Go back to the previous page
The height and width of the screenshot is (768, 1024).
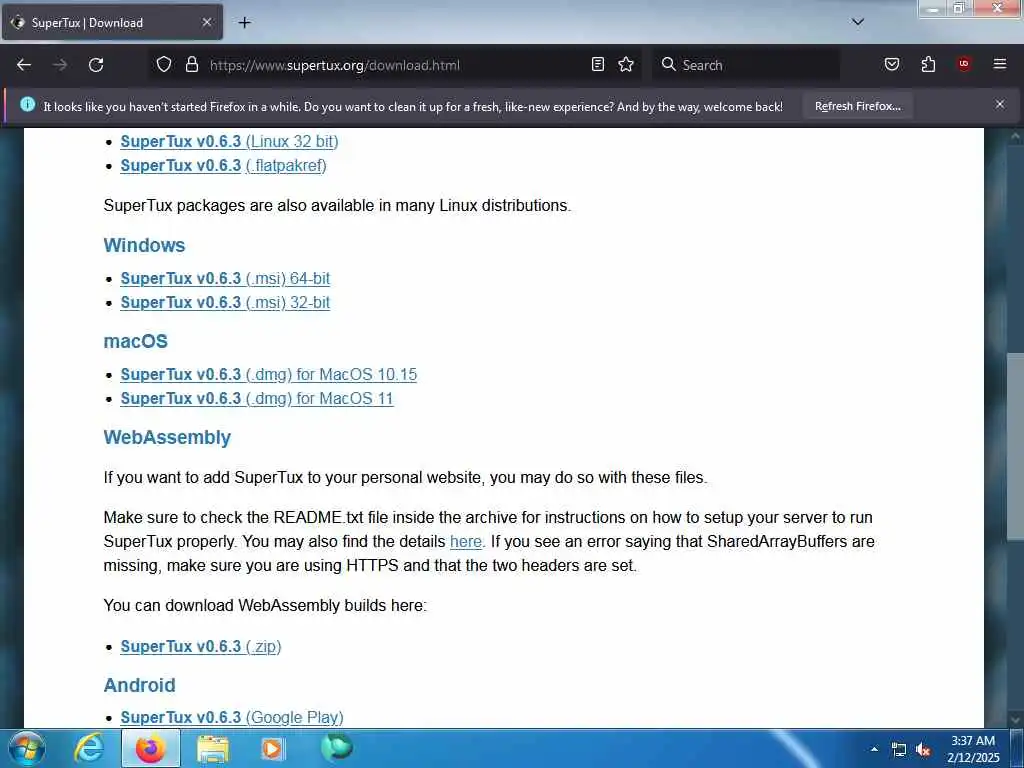coord(24,65)
